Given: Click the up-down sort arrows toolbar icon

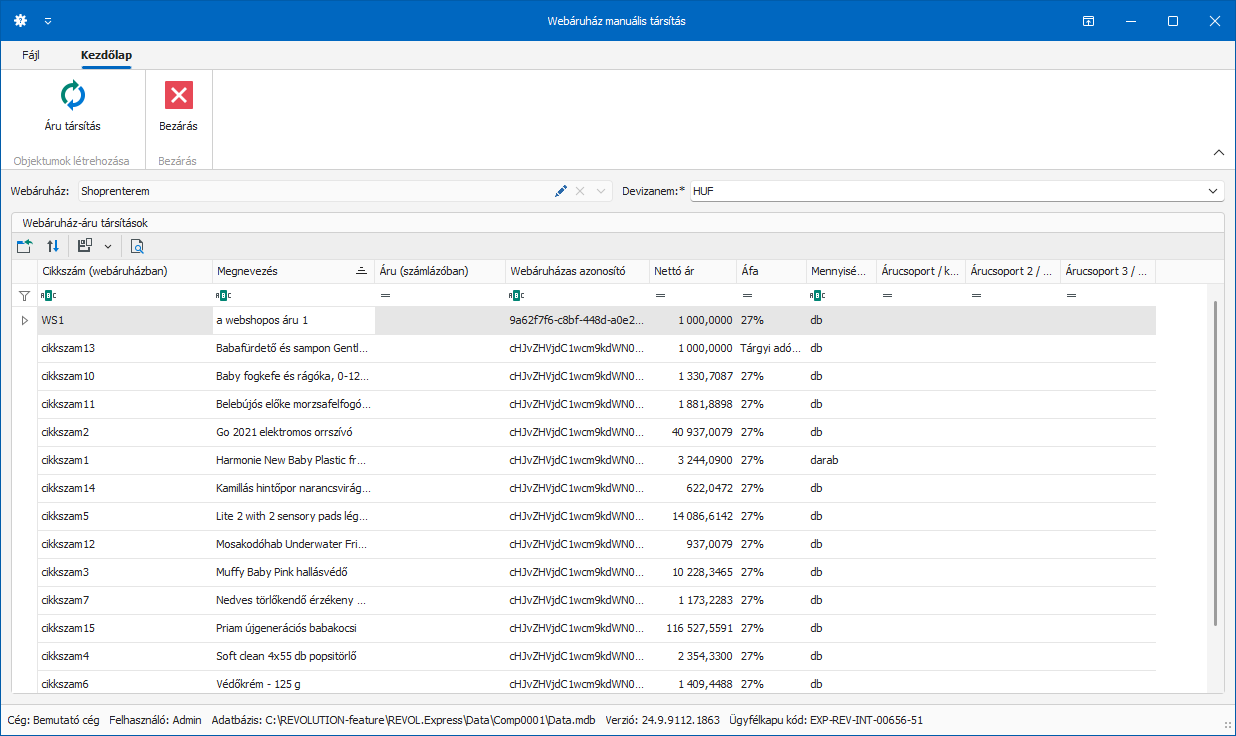Looking at the screenshot, I should click(x=53, y=246).
